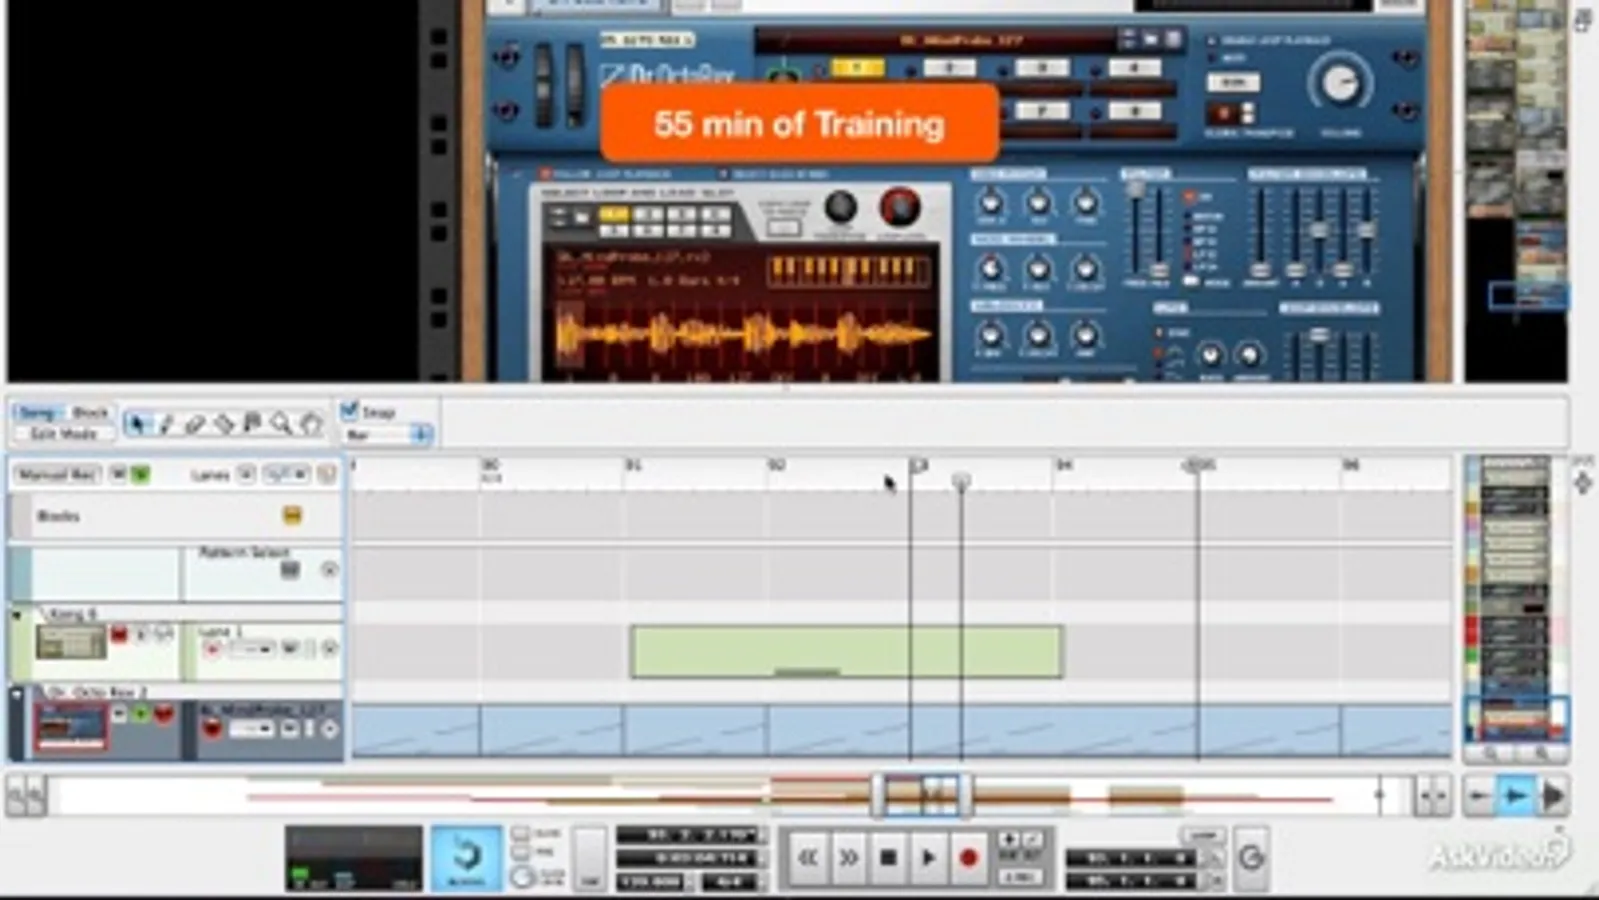The width and height of the screenshot is (1599, 900).
Task: Select the Magnifying glass tool
Action: click(x=282, y=424)
